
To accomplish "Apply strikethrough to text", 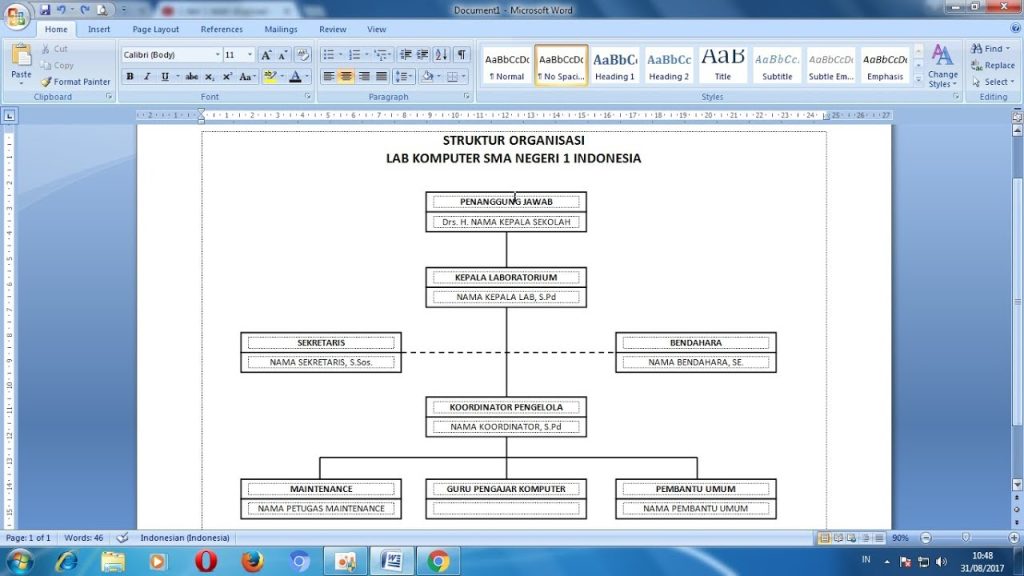I will tap(191, 75).
